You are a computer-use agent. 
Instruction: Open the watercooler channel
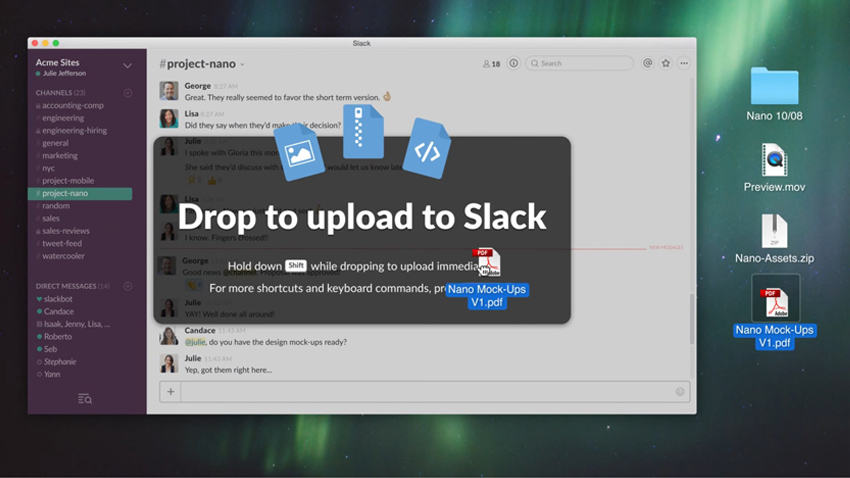[63, 256]
